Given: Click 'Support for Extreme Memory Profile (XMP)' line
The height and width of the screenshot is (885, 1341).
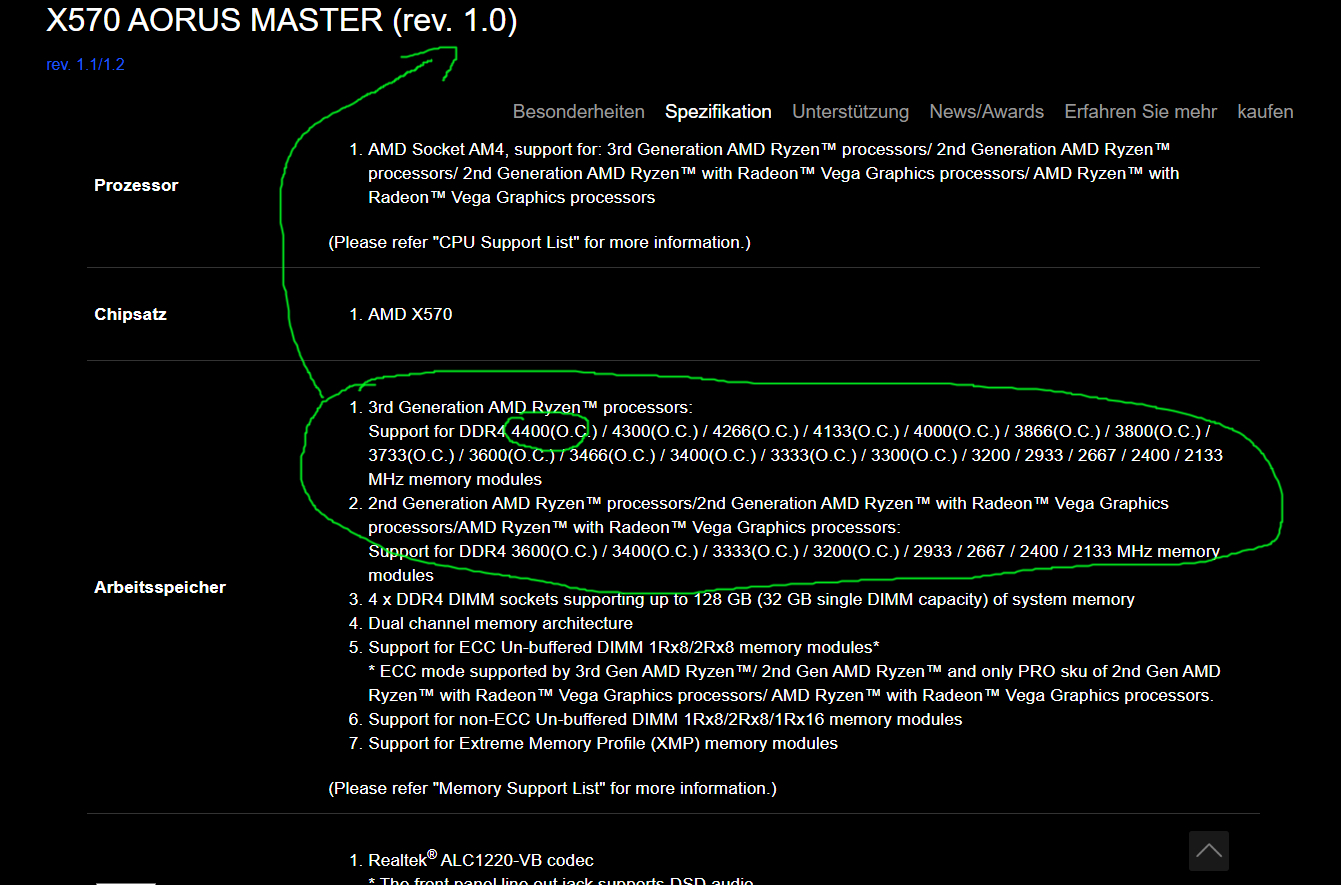Looking at the screenshot, I should tap(603, 743).
